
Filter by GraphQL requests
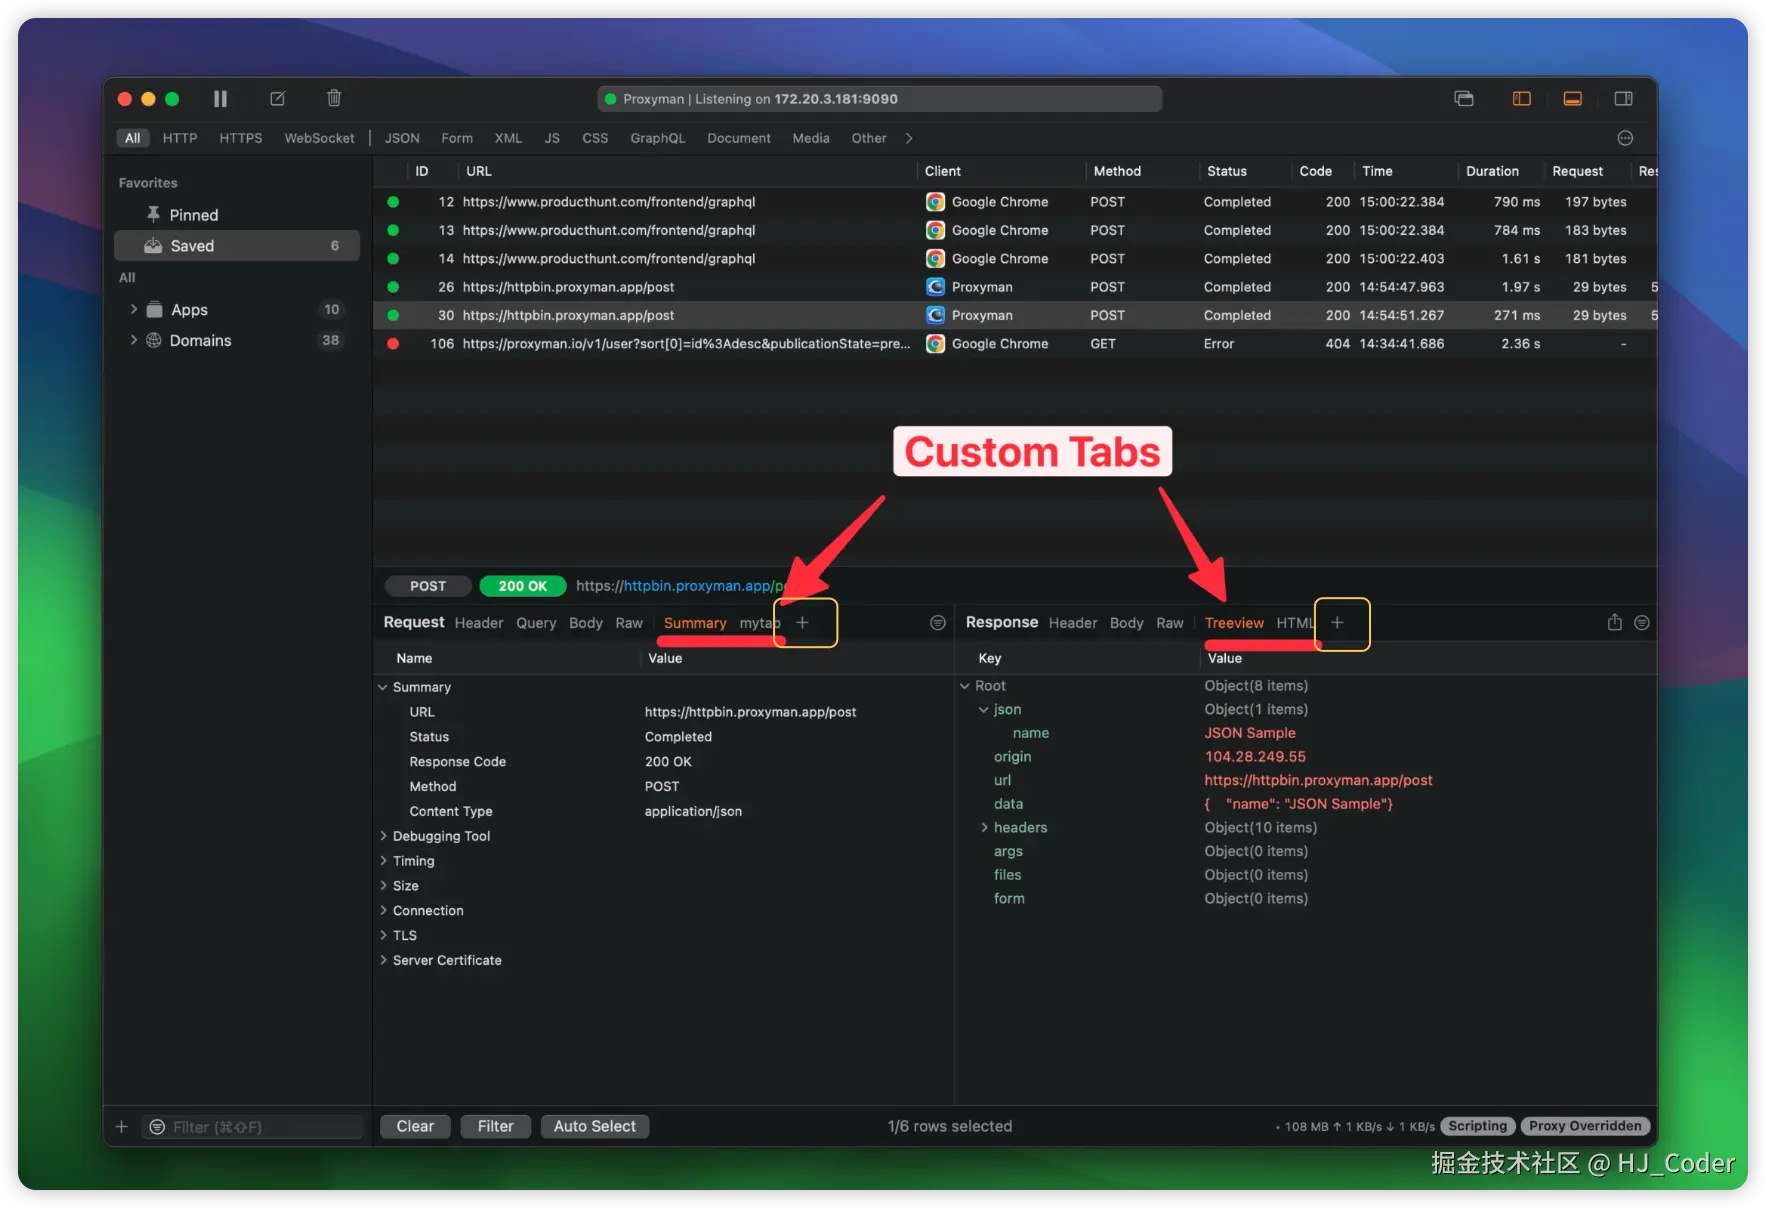pos(658,138)
